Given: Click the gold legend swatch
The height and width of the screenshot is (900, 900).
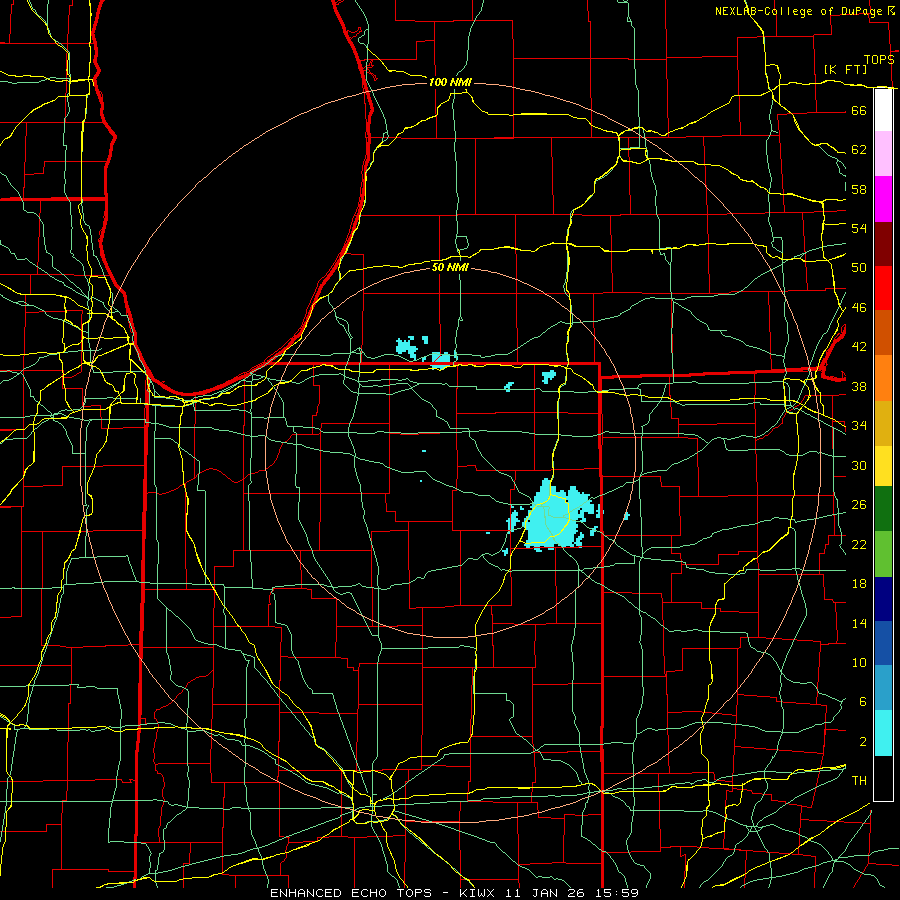Looking at the screenshot, I should (x=883, y=423).
